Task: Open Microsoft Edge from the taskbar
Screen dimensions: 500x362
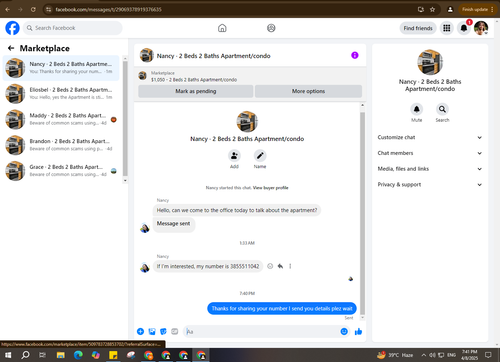Action: (x=78, y=355)
